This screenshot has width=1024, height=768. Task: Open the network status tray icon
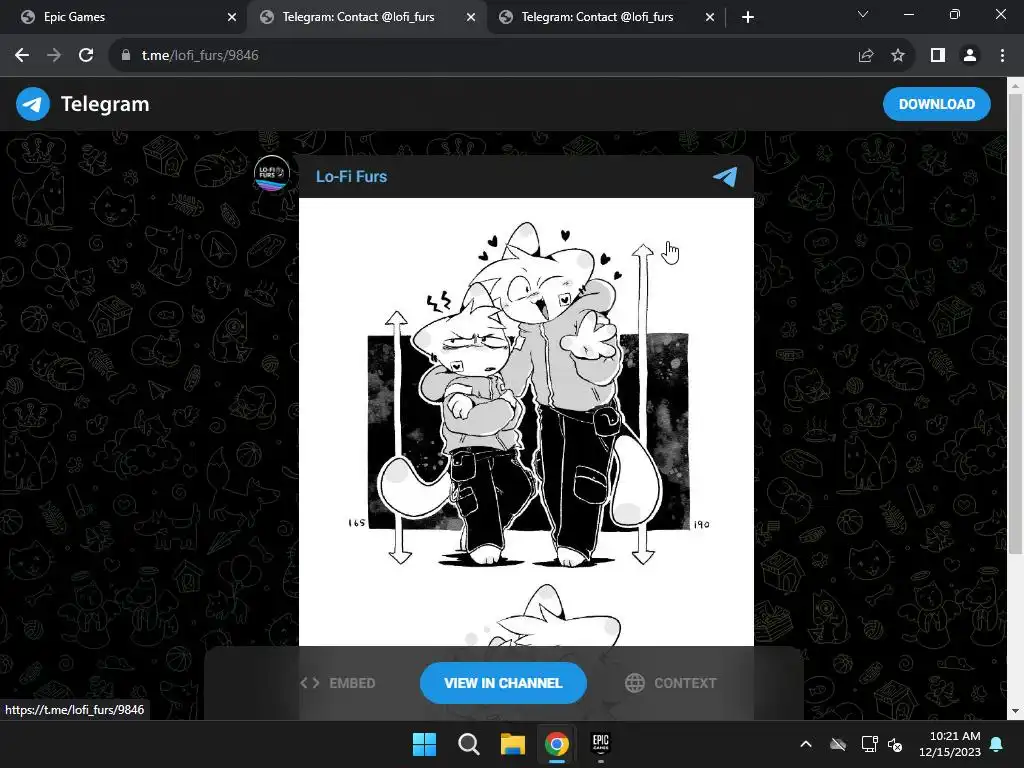point(869,744)
